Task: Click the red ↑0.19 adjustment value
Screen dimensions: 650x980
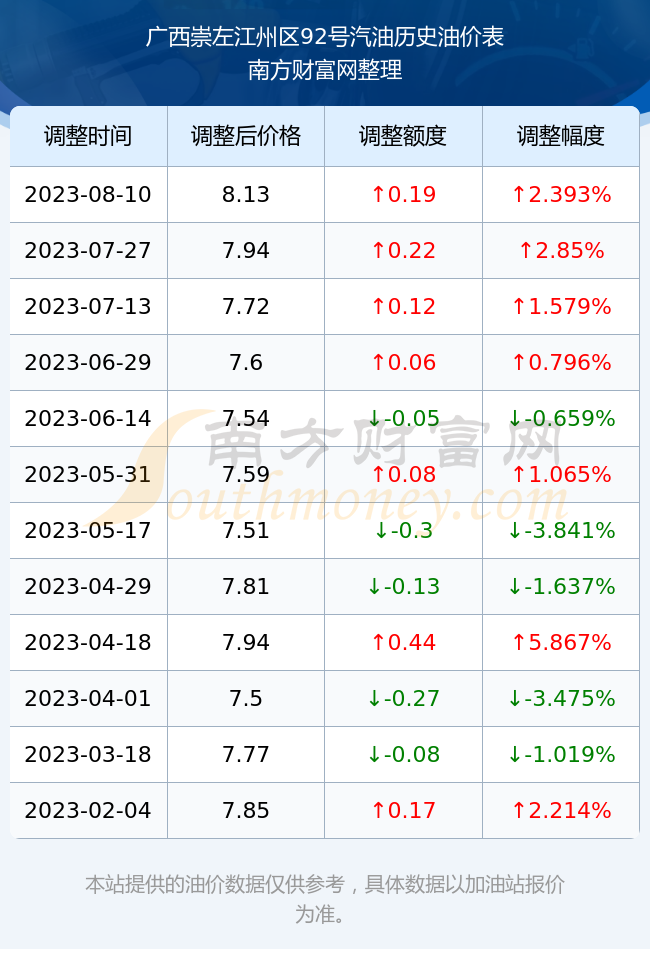Action: pyautogui.click(x=403, y=194)
